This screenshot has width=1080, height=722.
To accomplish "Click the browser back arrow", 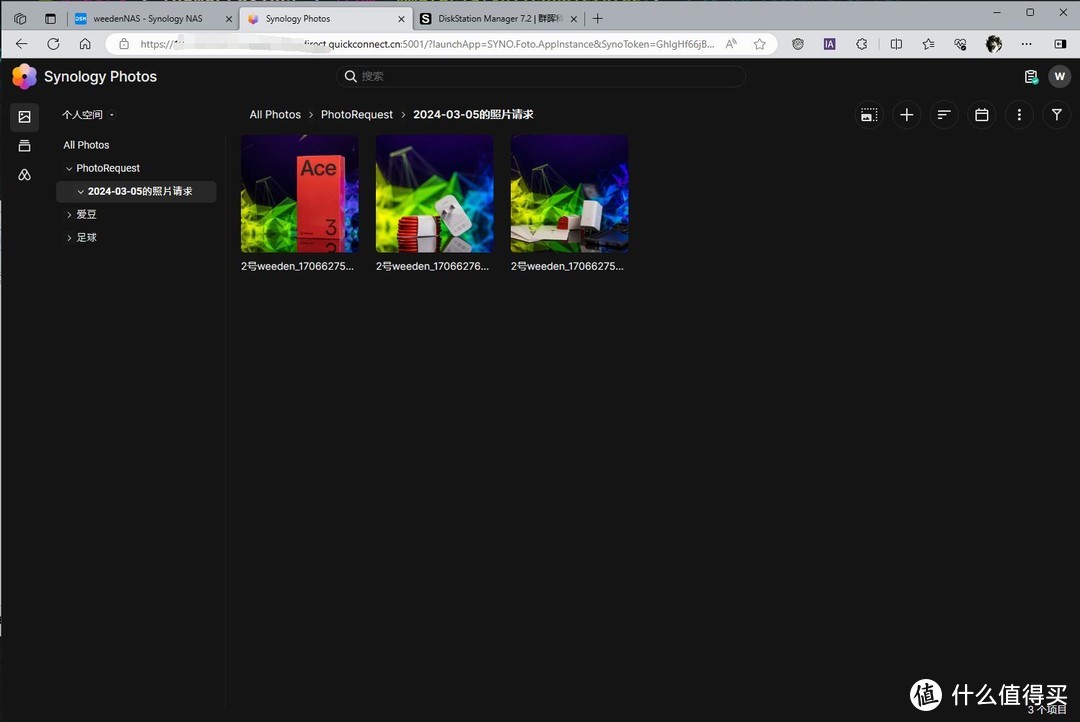I will [x=21, y=44].
